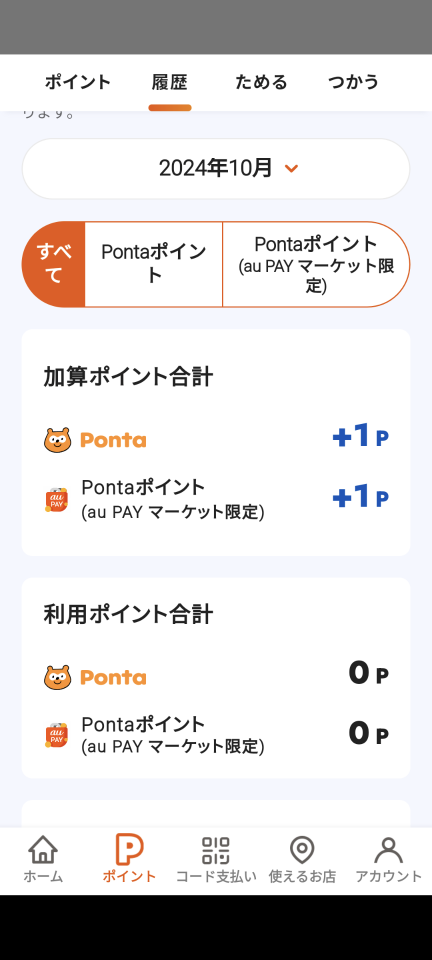Select the すべて filter segment

point(54,264)
